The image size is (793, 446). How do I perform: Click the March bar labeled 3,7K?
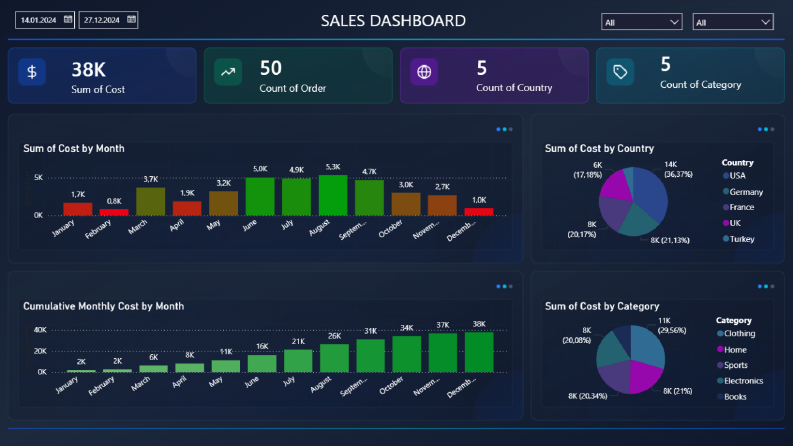point(151,201)
